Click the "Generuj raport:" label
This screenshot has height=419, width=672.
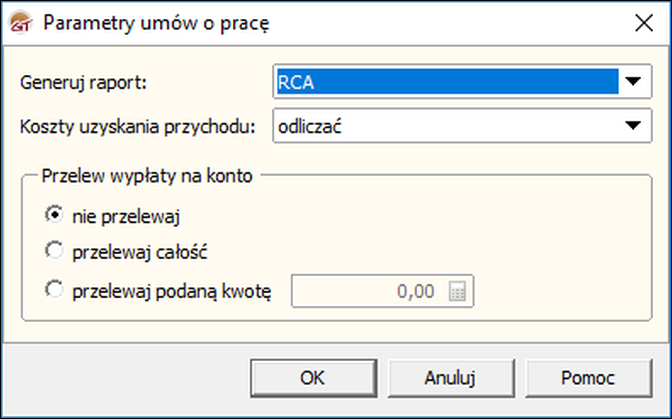(x=83, y=83)
